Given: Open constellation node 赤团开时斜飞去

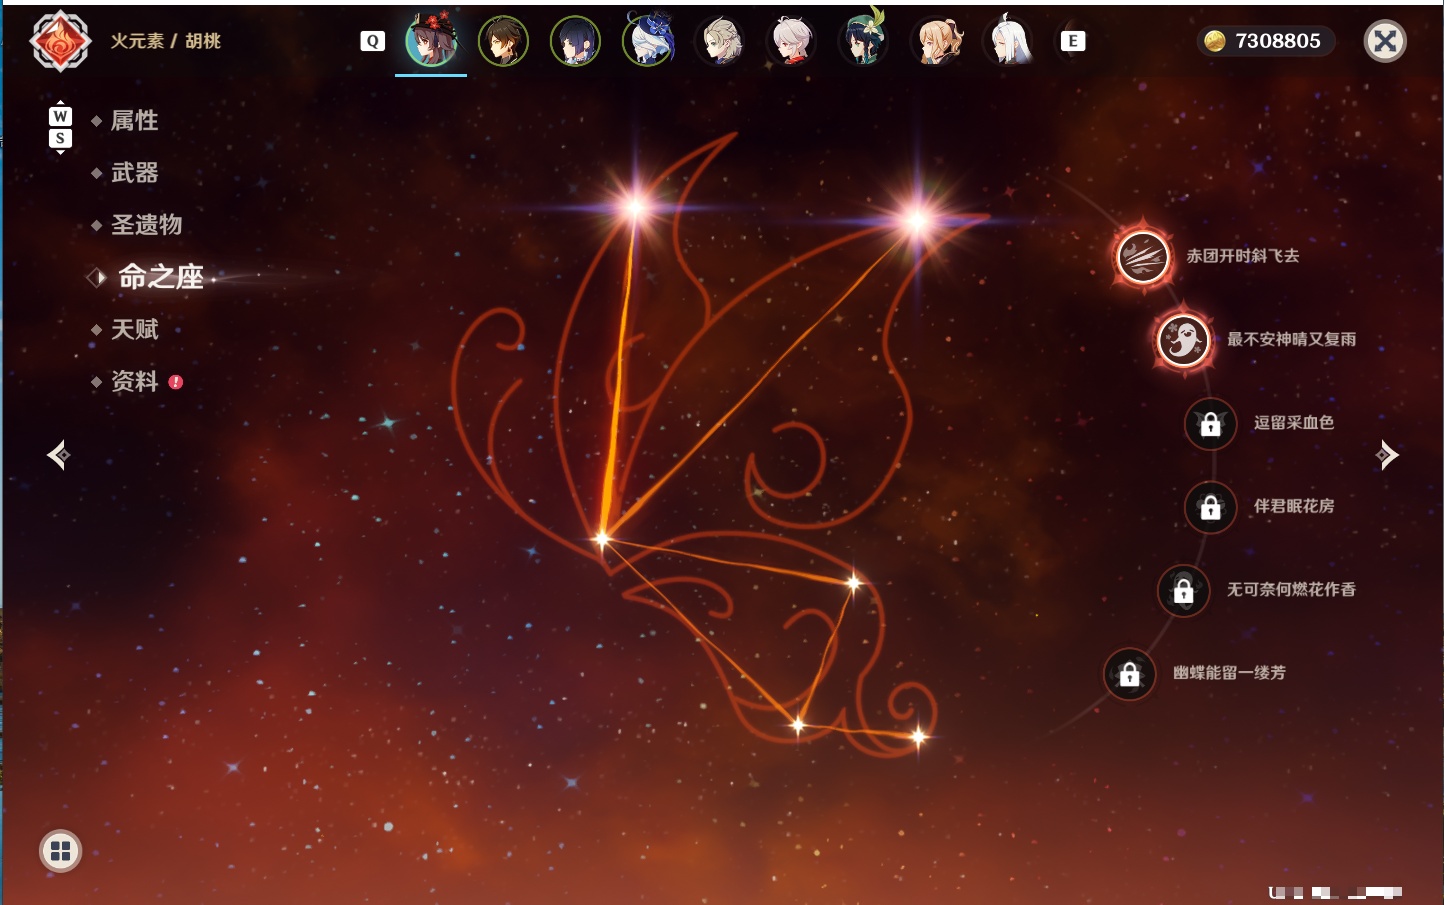Looking at the screenshot, I should click(1143, 256).
